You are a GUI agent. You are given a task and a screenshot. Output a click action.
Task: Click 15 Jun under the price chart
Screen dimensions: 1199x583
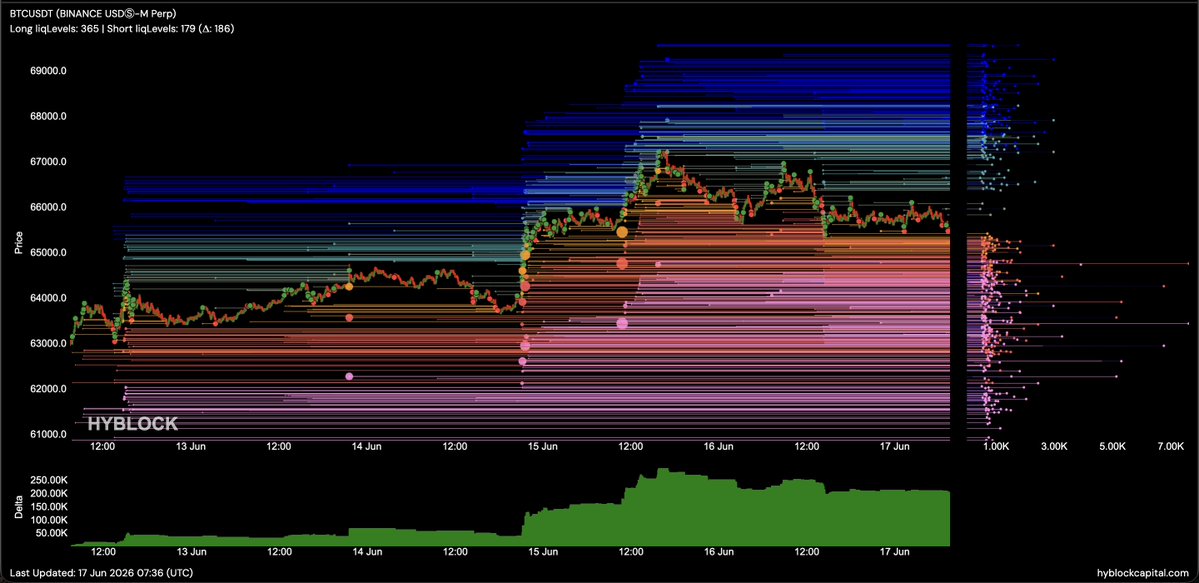[x=544, y=445]
